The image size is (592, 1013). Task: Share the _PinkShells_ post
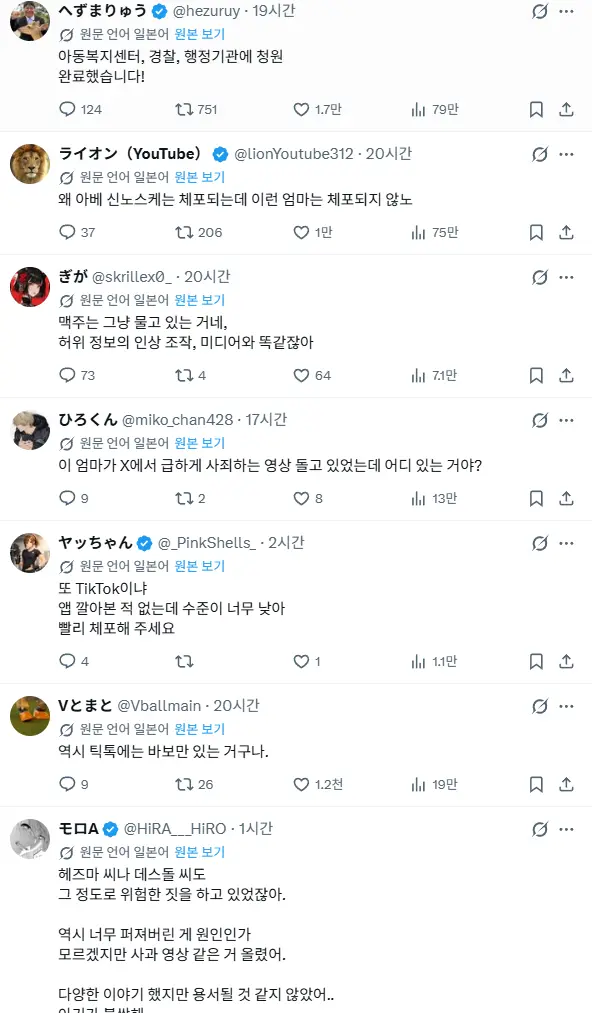566,661
